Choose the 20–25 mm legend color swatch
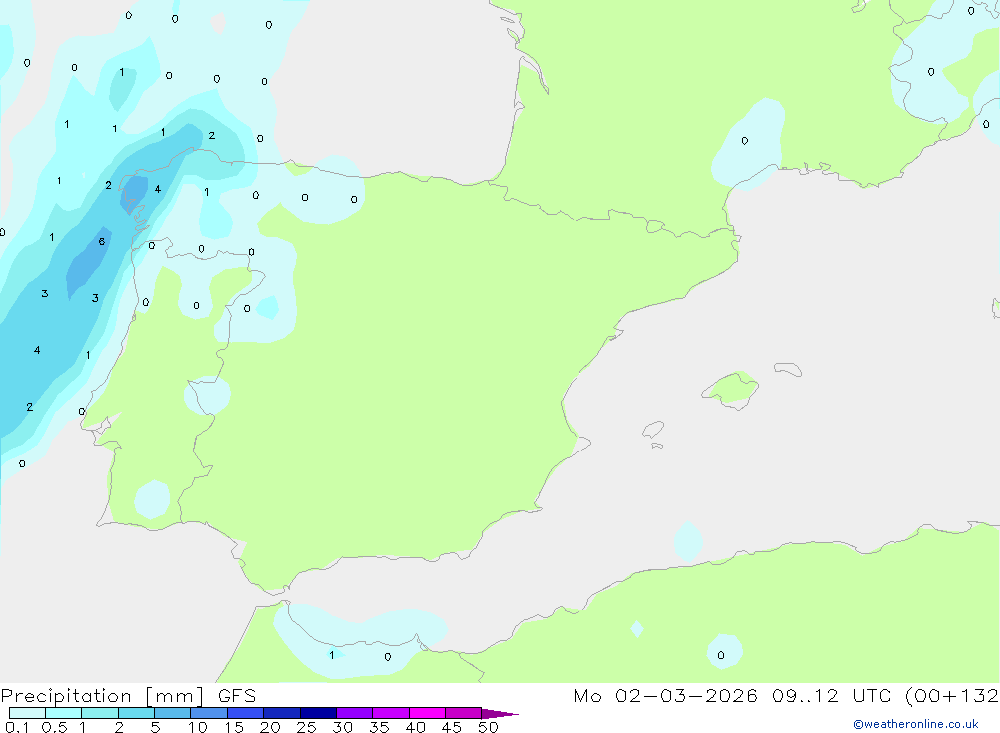This screenshot has height=733, width=1000. coord(282,713)
